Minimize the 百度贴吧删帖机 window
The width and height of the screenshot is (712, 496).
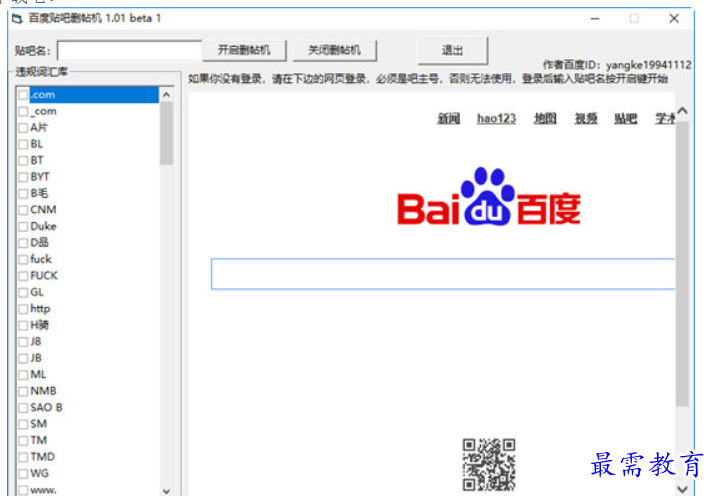595,19
